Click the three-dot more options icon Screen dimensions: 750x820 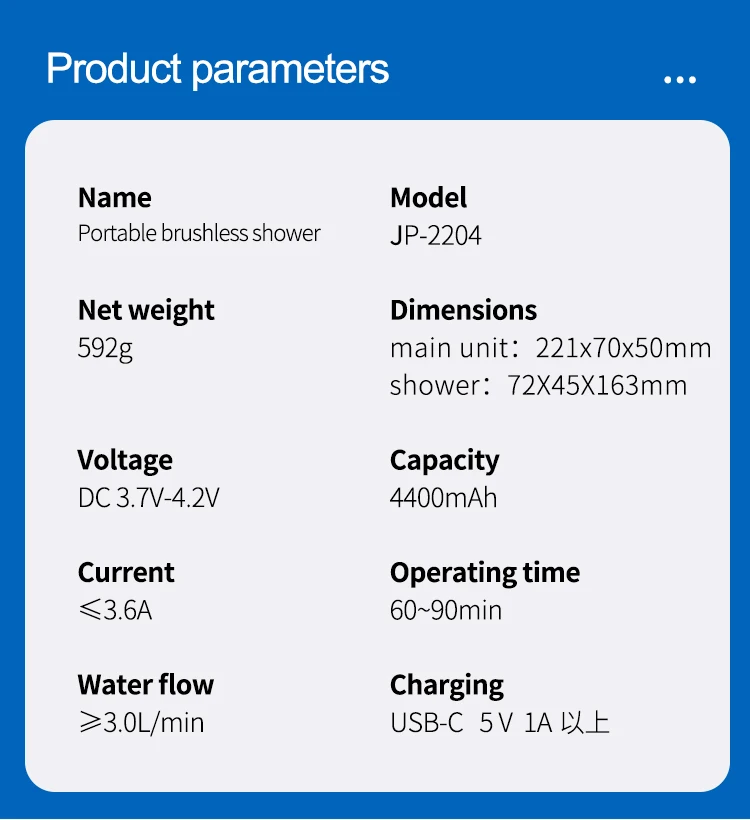pos(680,80)
